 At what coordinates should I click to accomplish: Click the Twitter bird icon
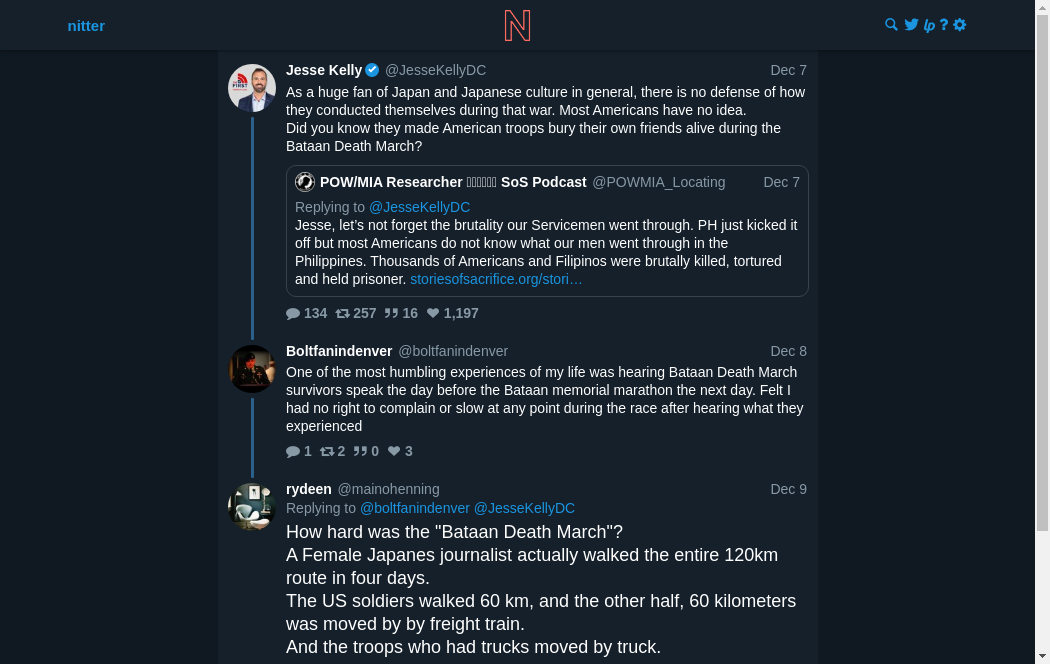pyautogui.click(x=911, y=25)
